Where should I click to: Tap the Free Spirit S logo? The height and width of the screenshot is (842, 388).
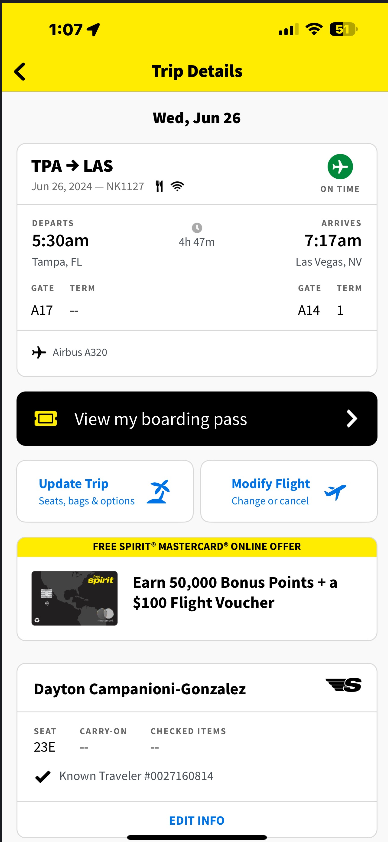(x=343, y=685)
